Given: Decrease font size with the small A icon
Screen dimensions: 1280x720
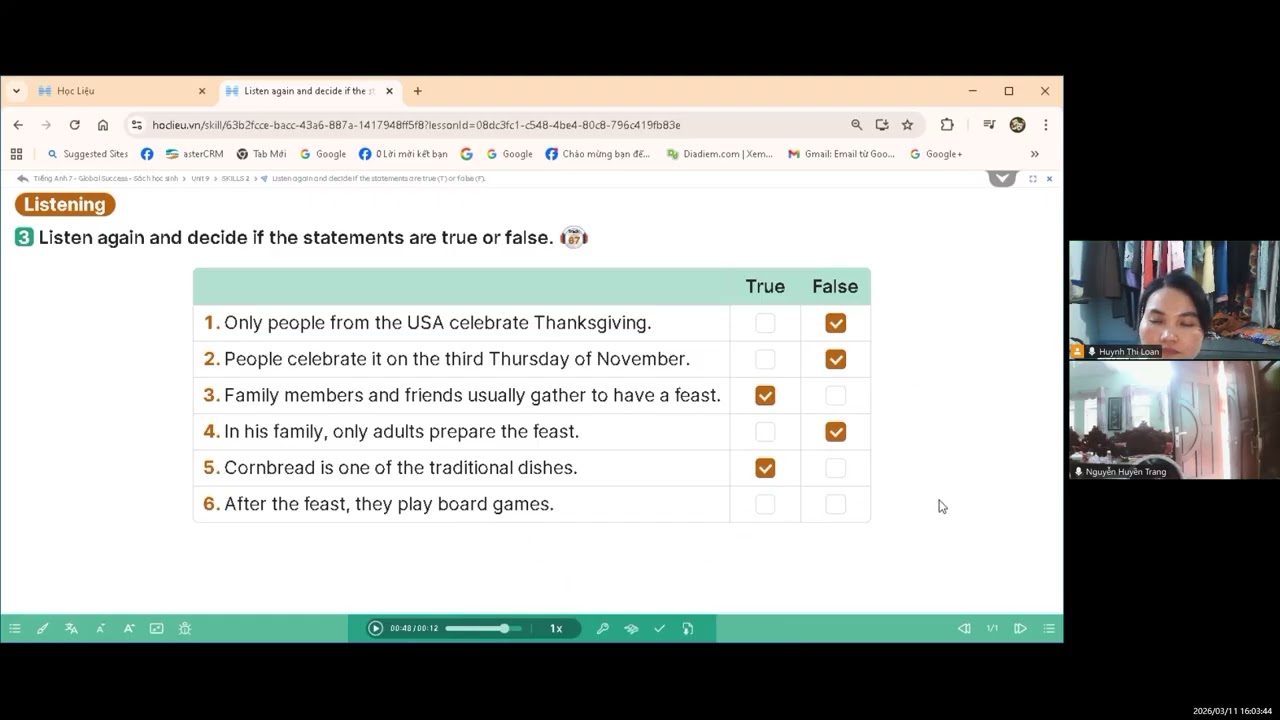Looking at the screenshot, I should click(x=100, y=629).
